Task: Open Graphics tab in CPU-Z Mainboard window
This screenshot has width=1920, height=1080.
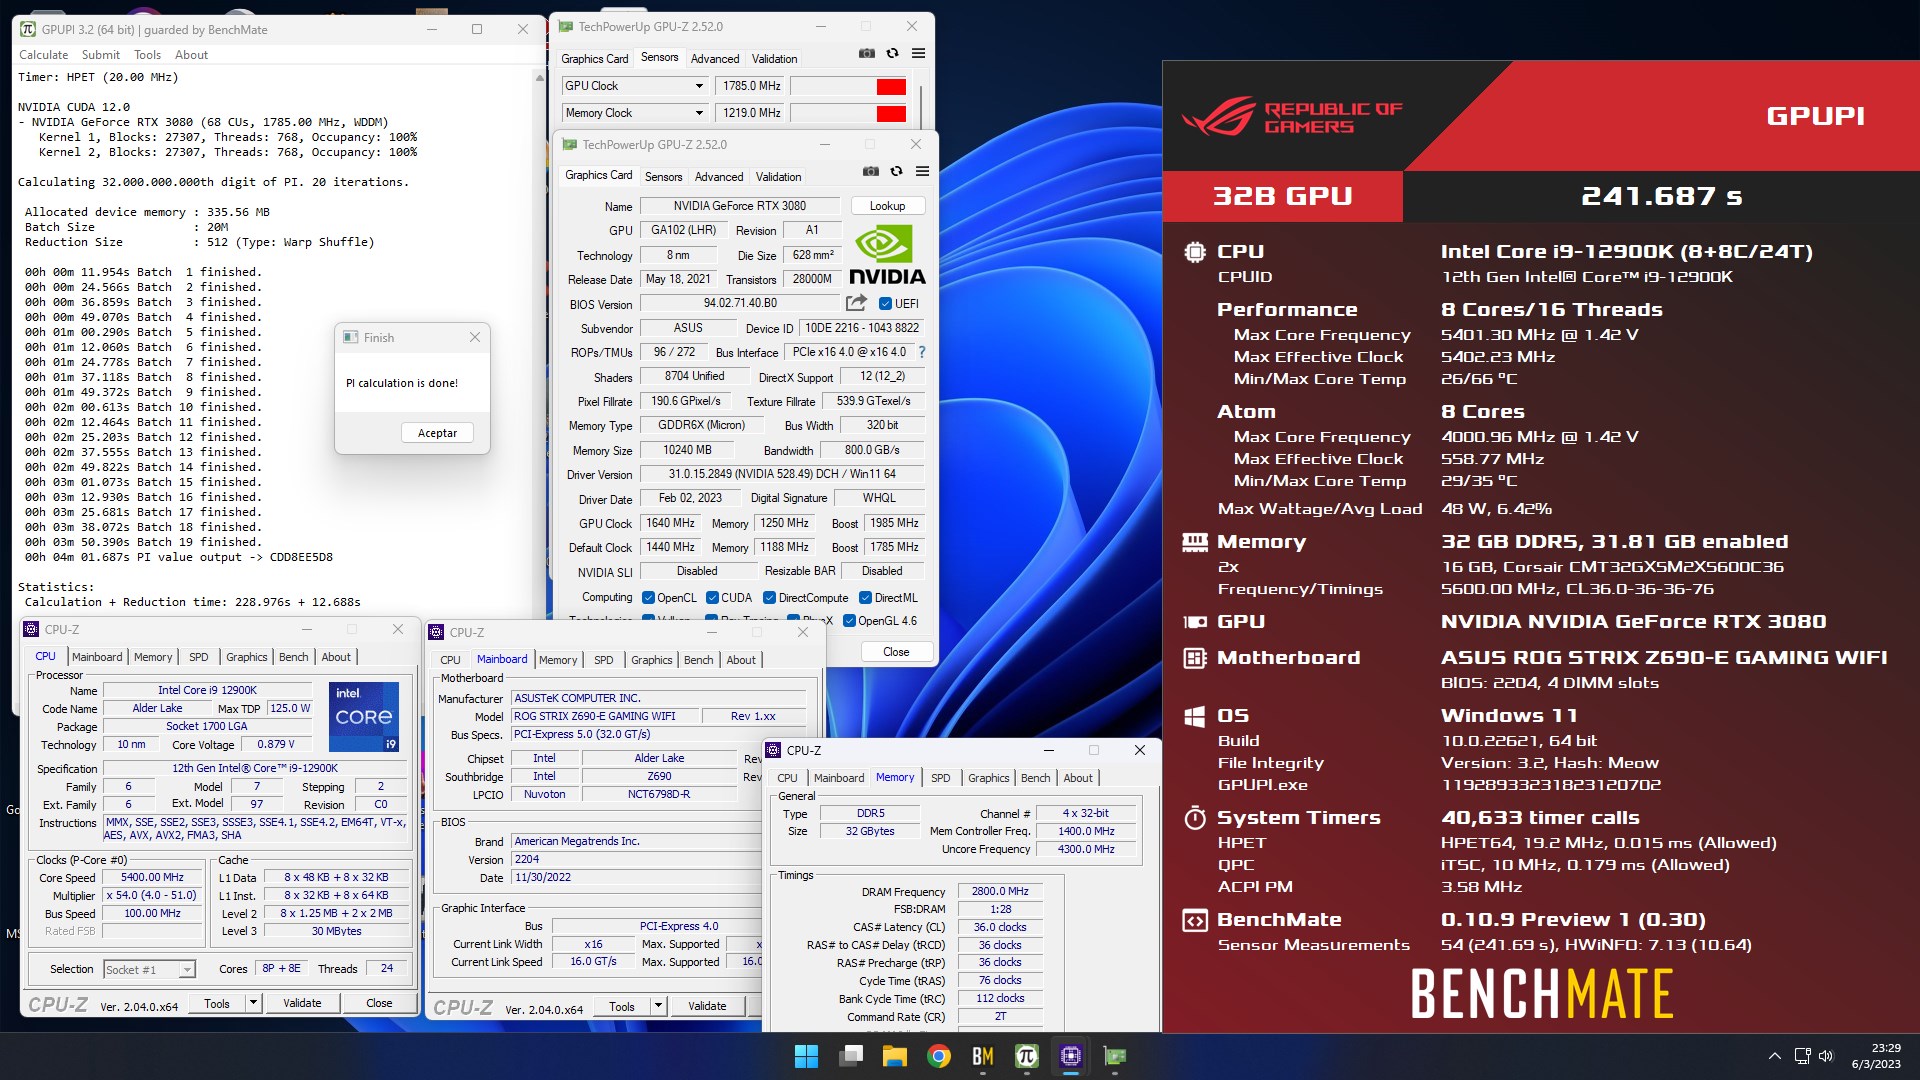Action: 651,660
